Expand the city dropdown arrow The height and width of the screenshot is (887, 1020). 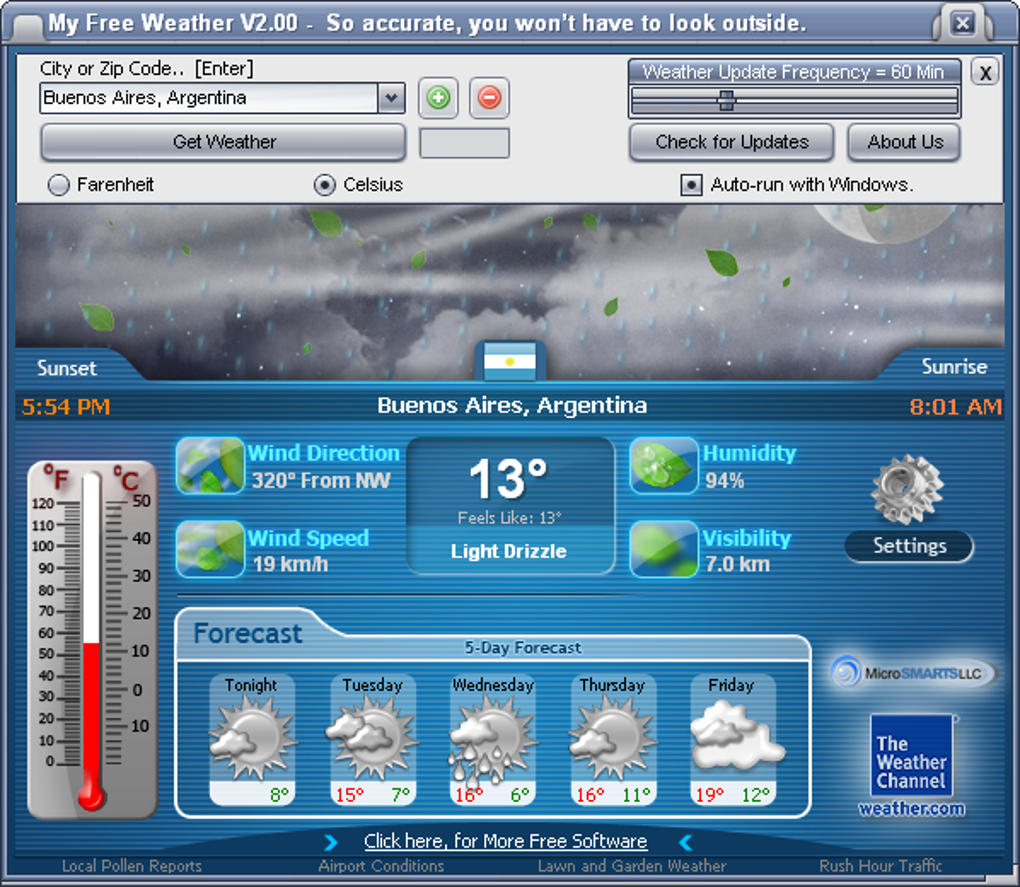pos(391,98)
